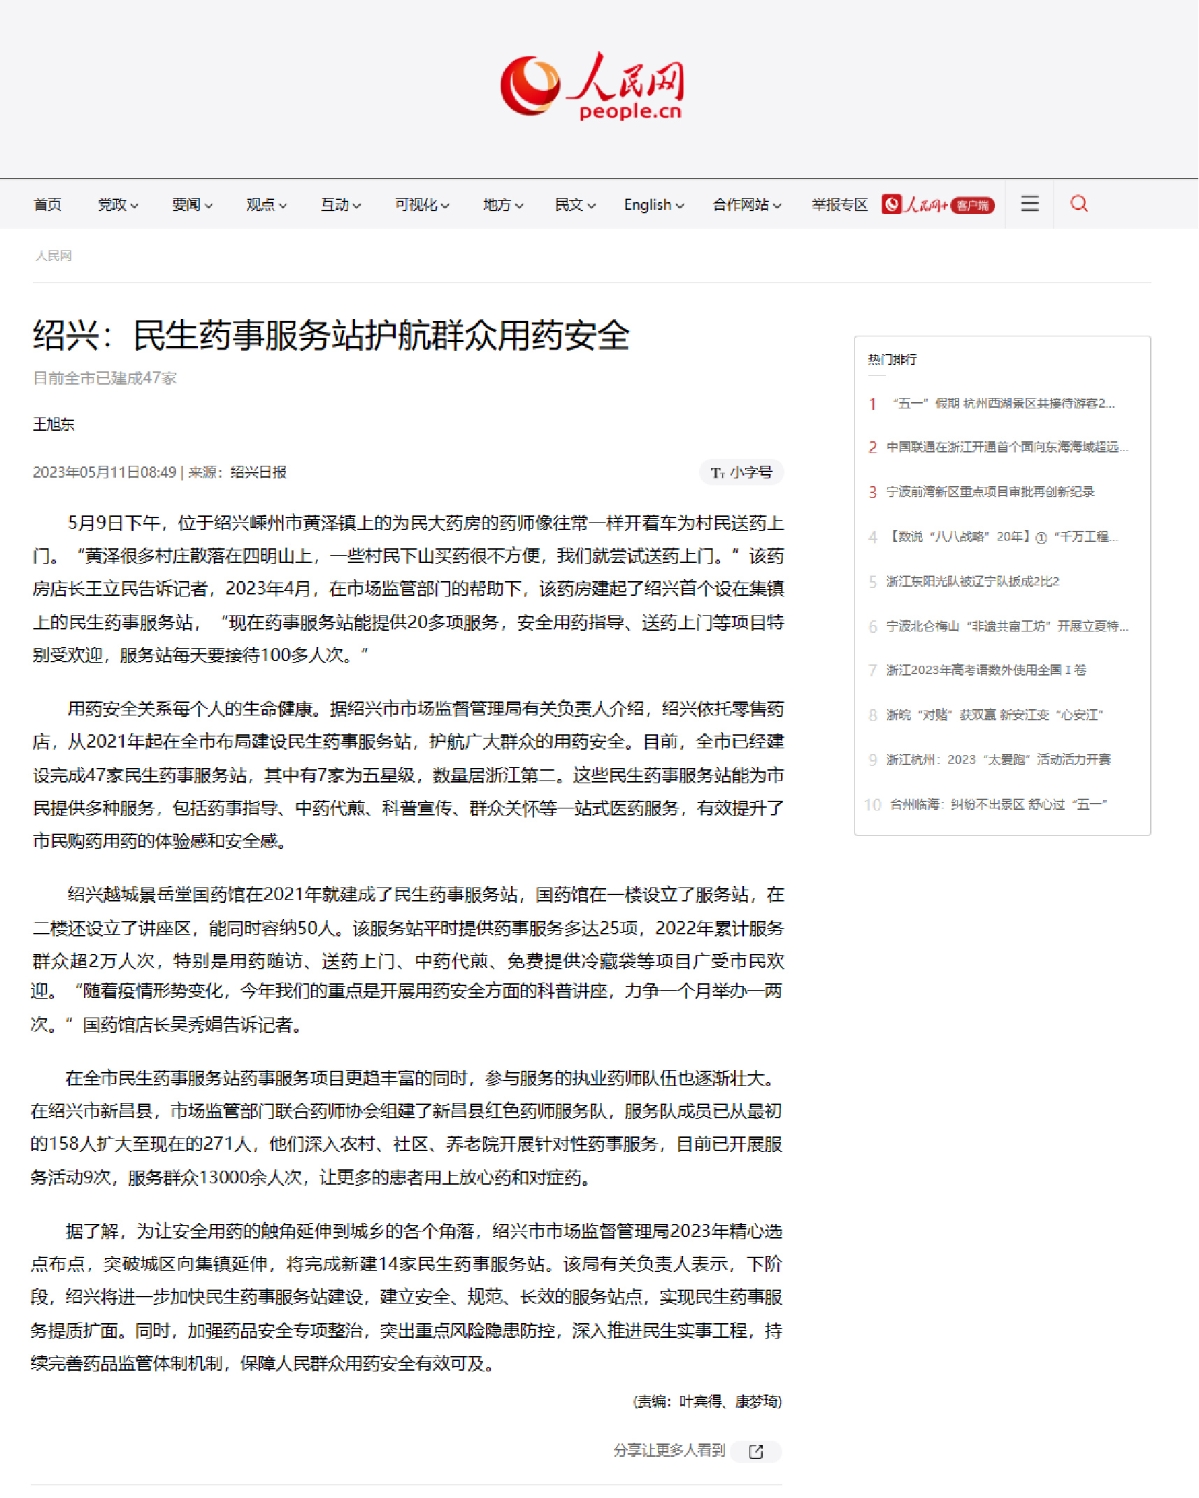Open ranked article 10 about 台州临海
This screenshot has height=1498, width=1199.
[x=998, y=804]
